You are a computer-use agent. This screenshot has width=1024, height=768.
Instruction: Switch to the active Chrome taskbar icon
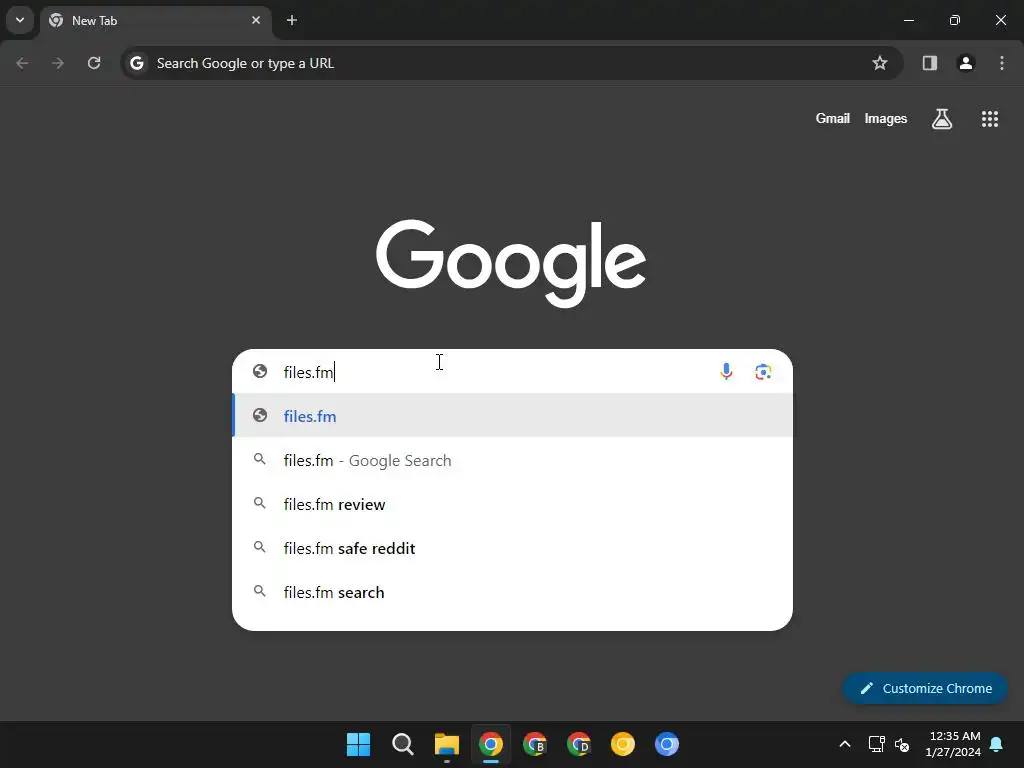(x=490, y=744)
